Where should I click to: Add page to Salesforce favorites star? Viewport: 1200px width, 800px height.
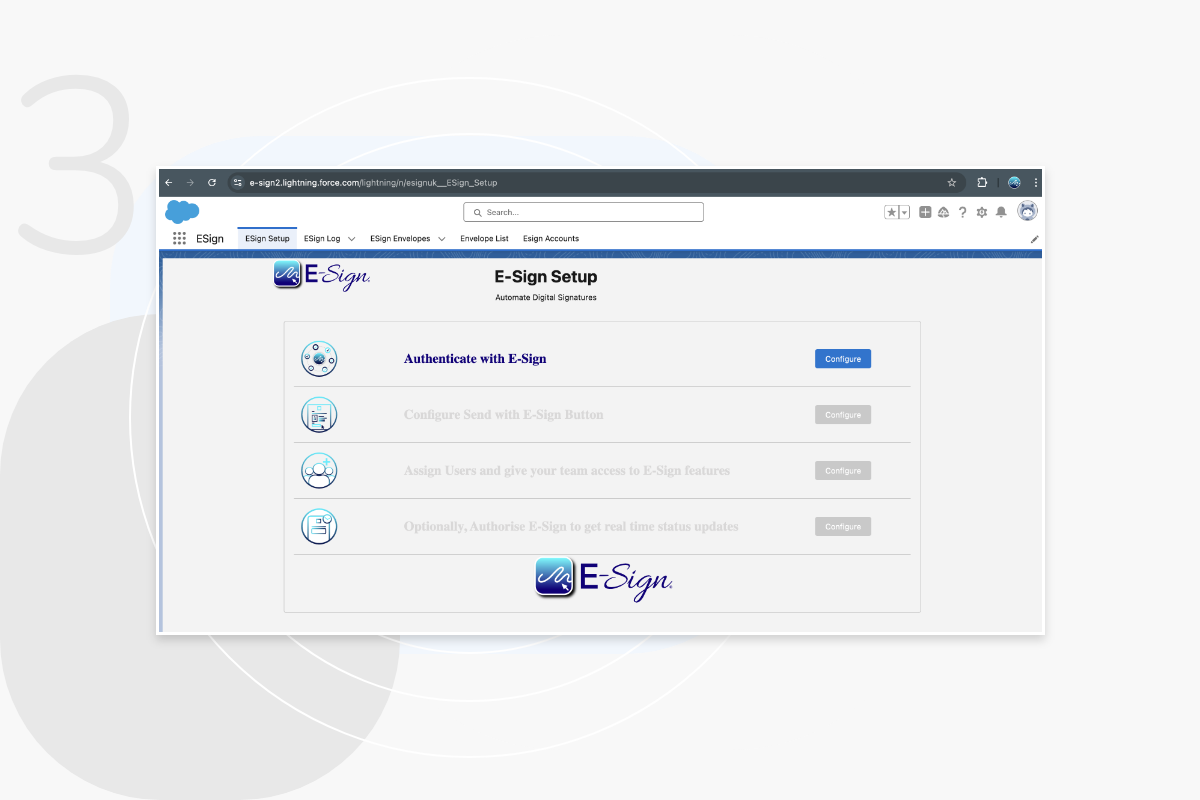coord(891,212)
